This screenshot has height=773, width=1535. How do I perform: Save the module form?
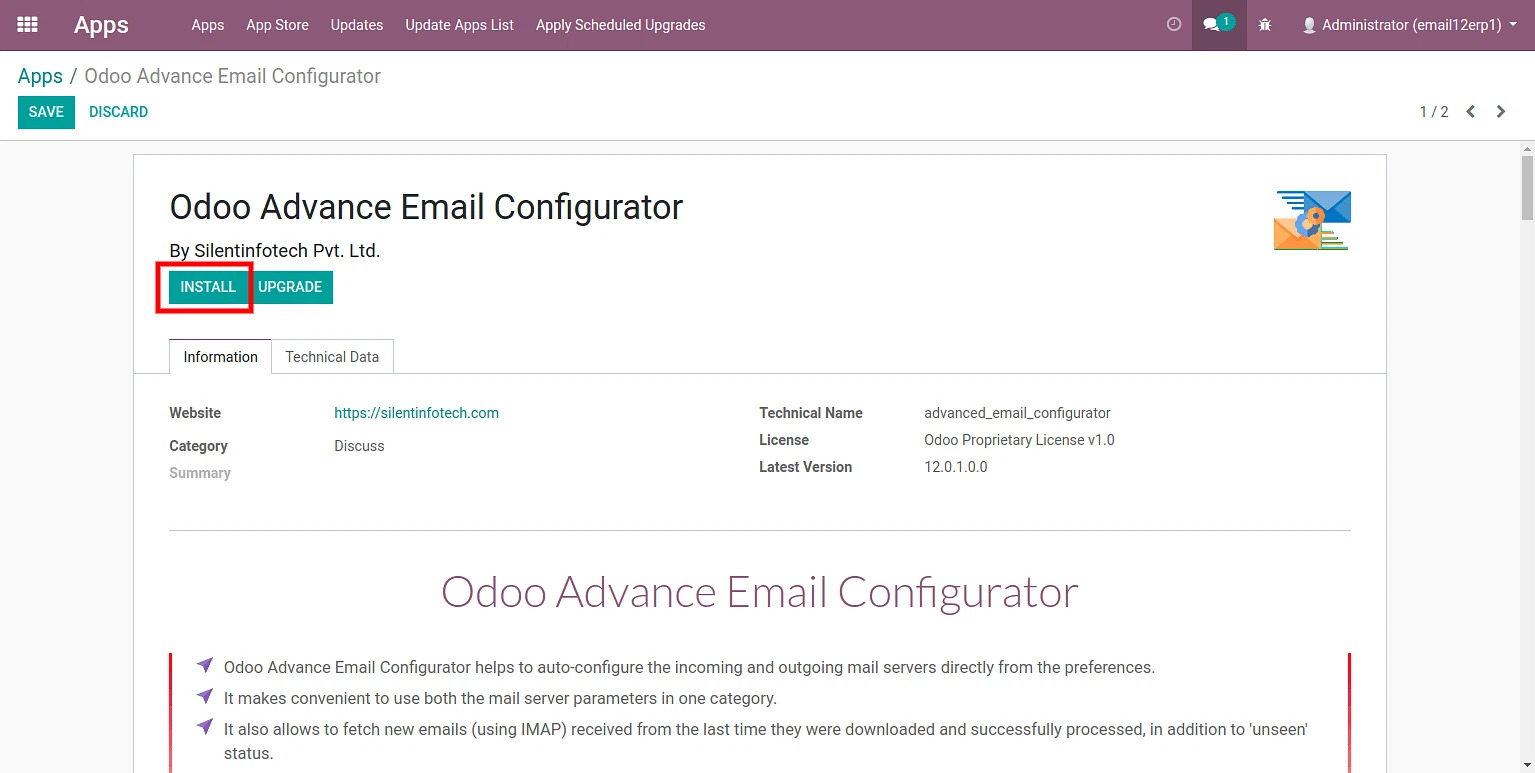[46, 112]
